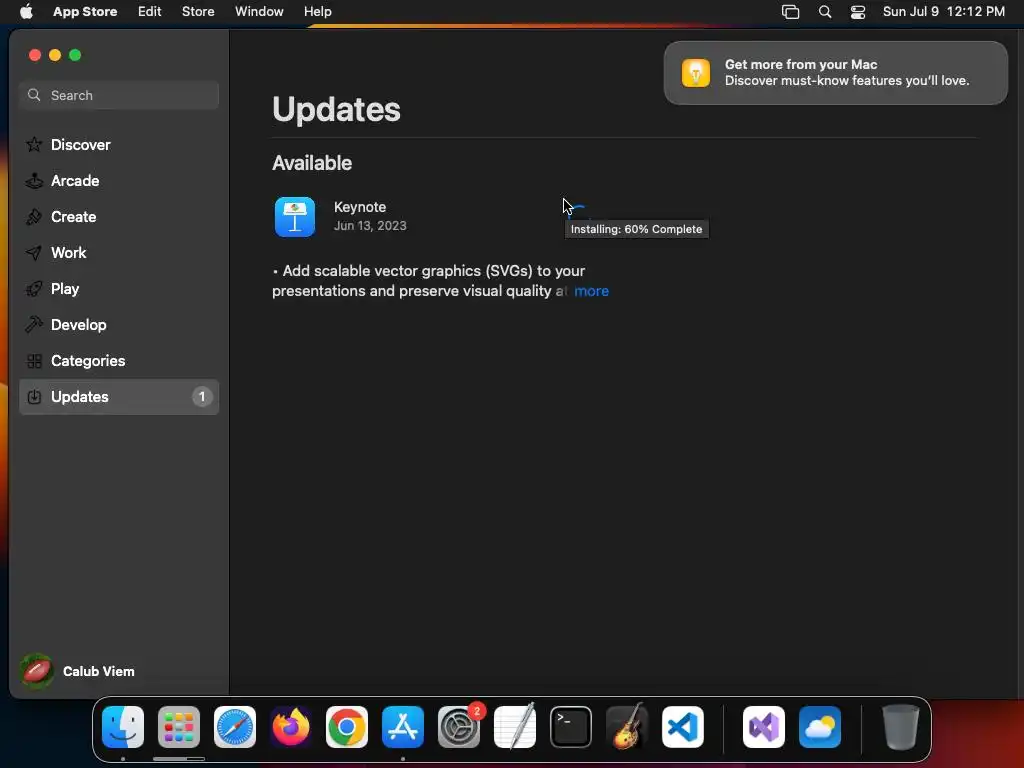Viewport: 1024px width, 768px height.
Task: Open the App Store menu
Action: (x=85, y=11)
